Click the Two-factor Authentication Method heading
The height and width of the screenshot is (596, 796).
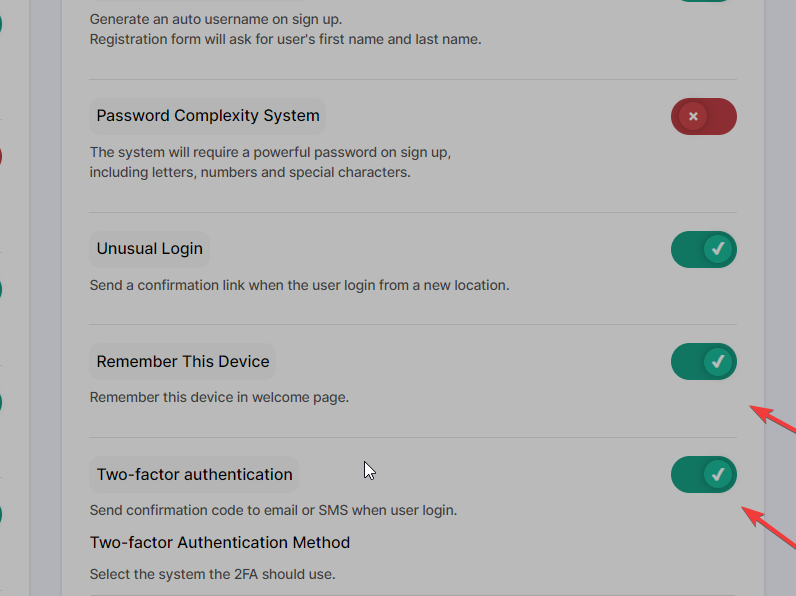(x=220, y=543)
